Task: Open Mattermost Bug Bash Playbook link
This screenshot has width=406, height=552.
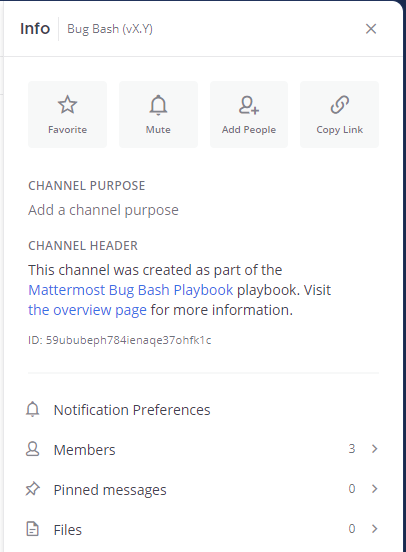Action: point(131,290)
